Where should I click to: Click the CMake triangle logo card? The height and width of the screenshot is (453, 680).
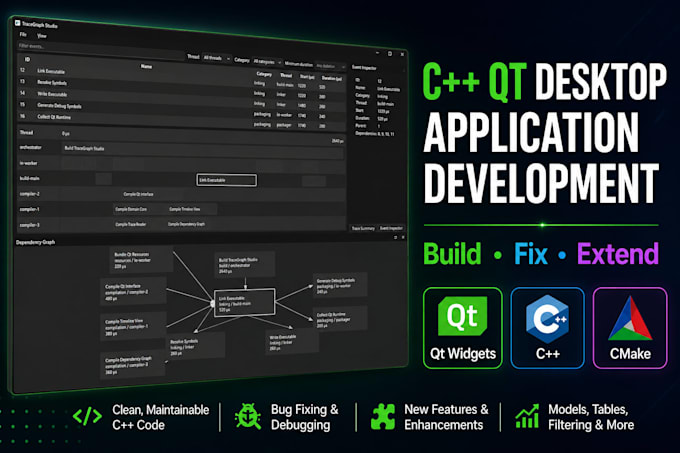(630, 328)
